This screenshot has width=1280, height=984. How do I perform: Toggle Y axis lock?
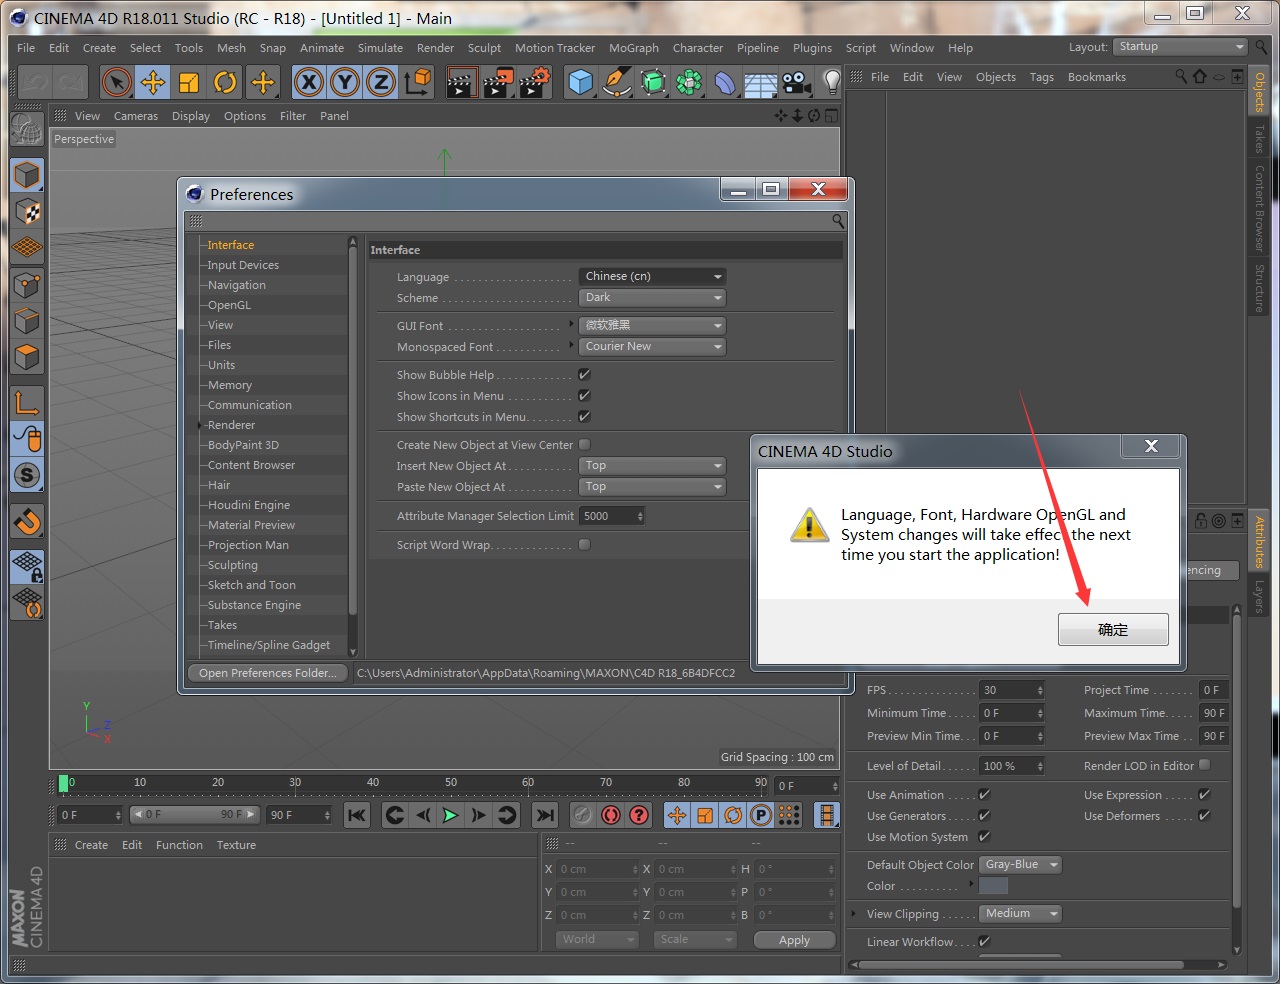coord(345,82)
